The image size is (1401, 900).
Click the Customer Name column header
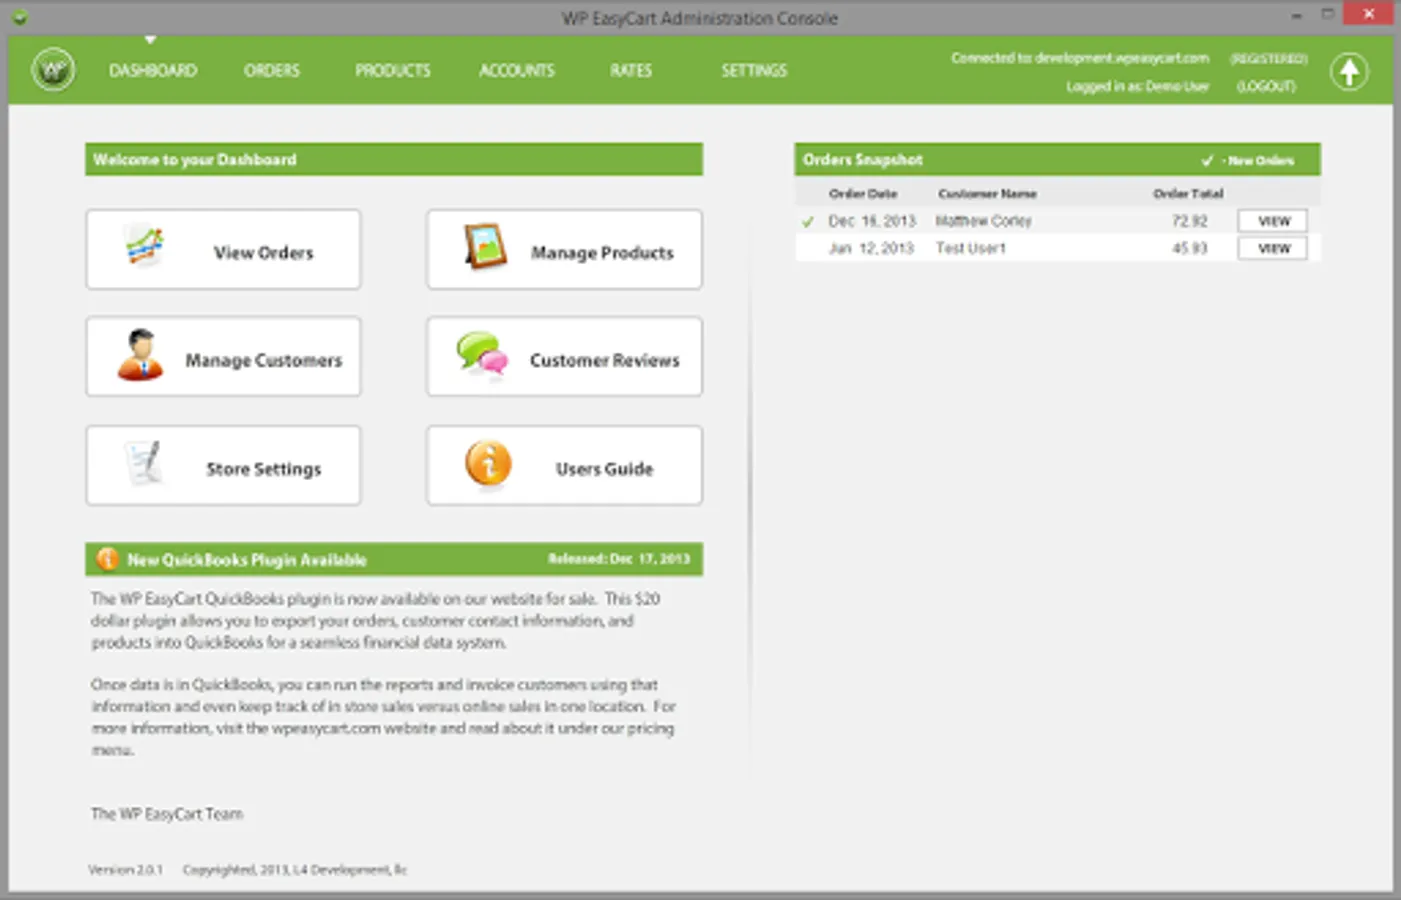click(x=987, y=193)
